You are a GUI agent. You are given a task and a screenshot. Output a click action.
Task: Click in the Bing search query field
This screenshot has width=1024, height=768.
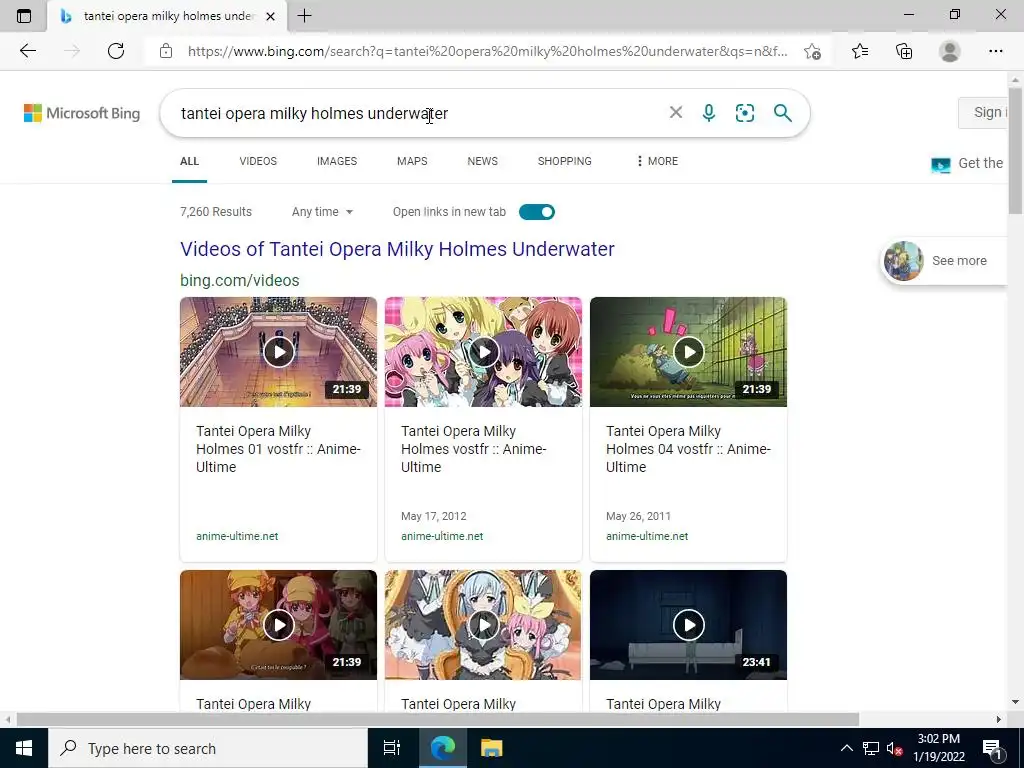418,113
